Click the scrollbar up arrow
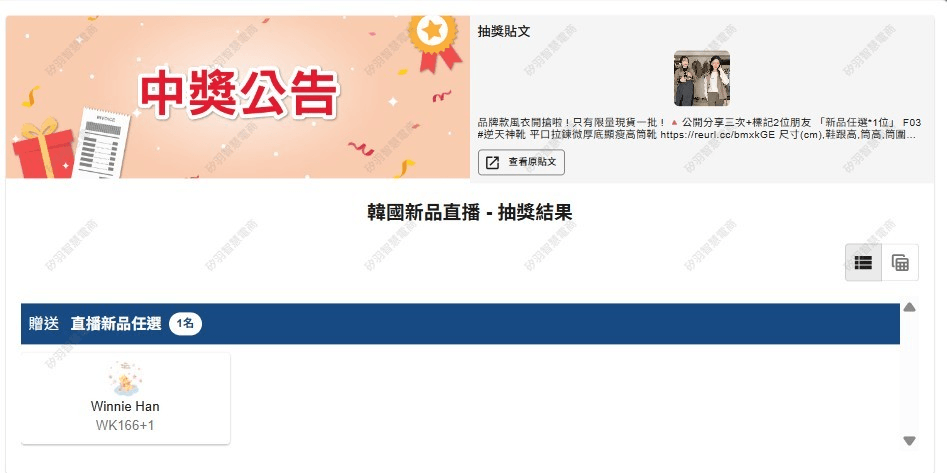The image size is (947, 473). click(x=909, y=307)
